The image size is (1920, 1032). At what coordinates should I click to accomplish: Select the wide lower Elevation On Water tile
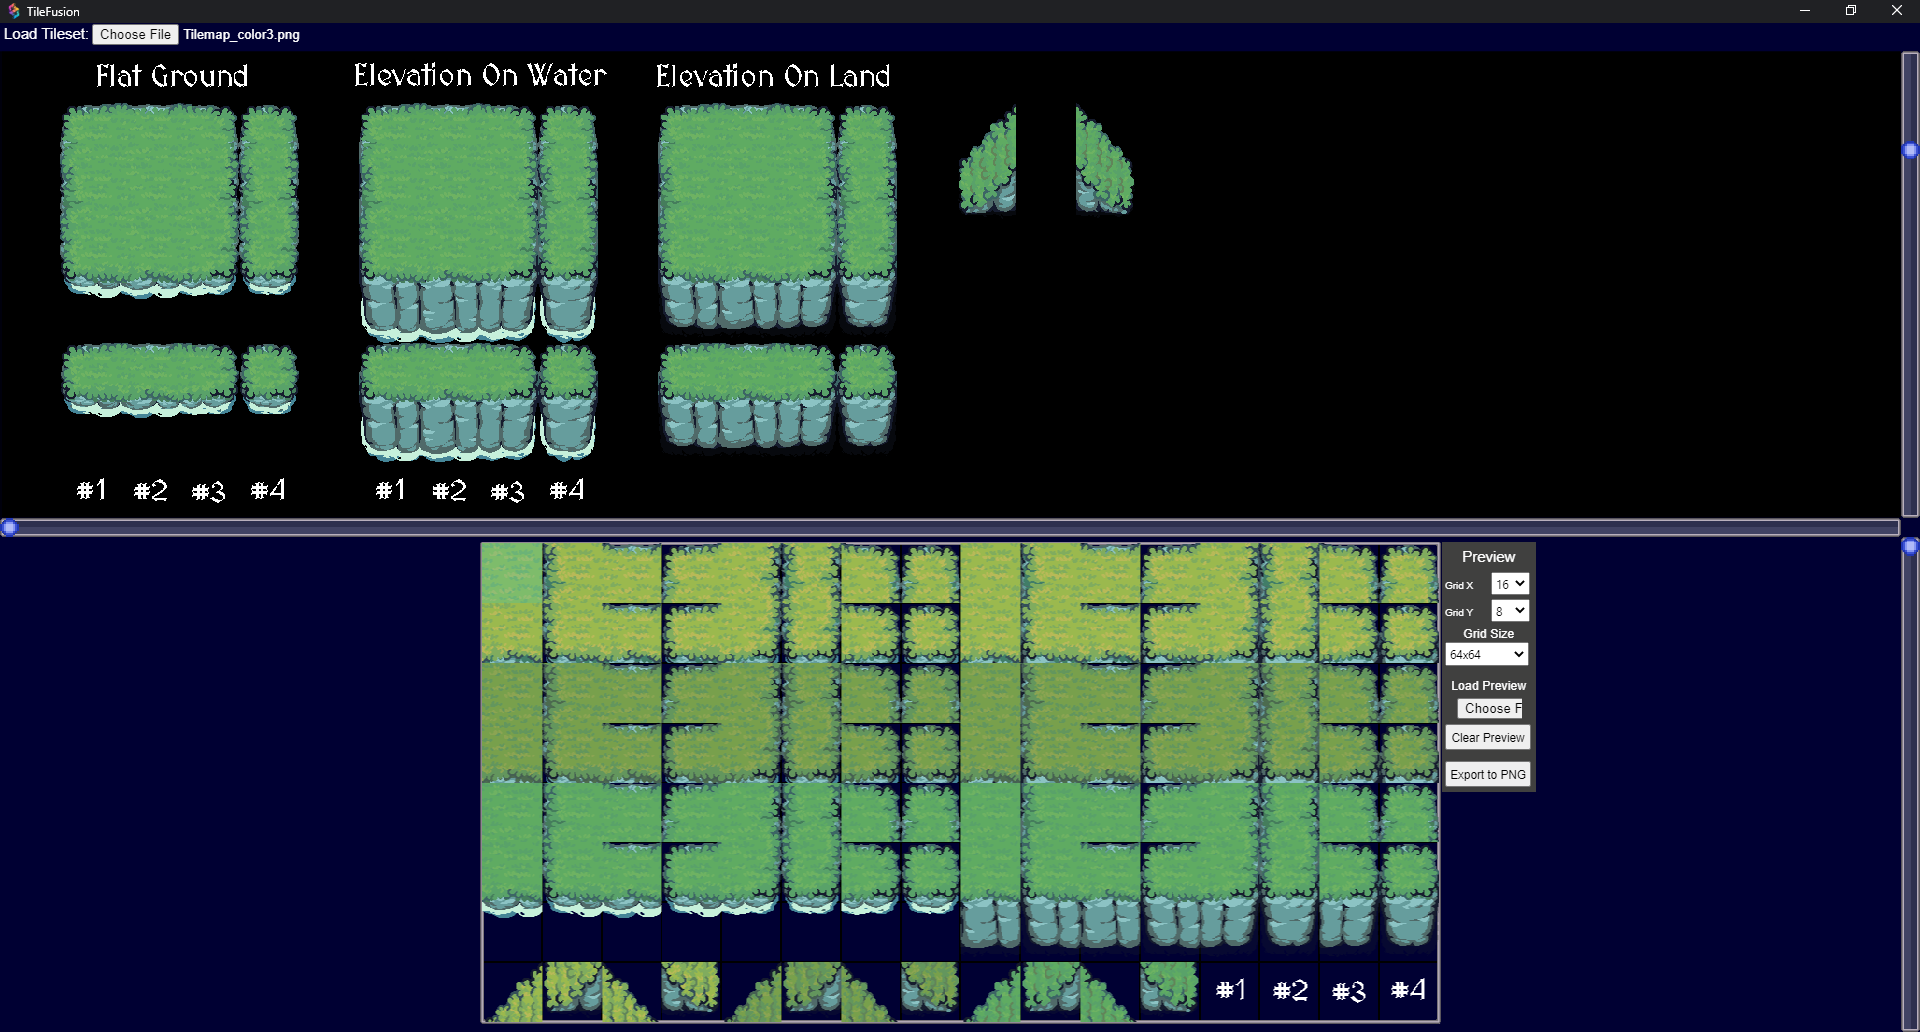pyautogui.click(x=447, y=402)
